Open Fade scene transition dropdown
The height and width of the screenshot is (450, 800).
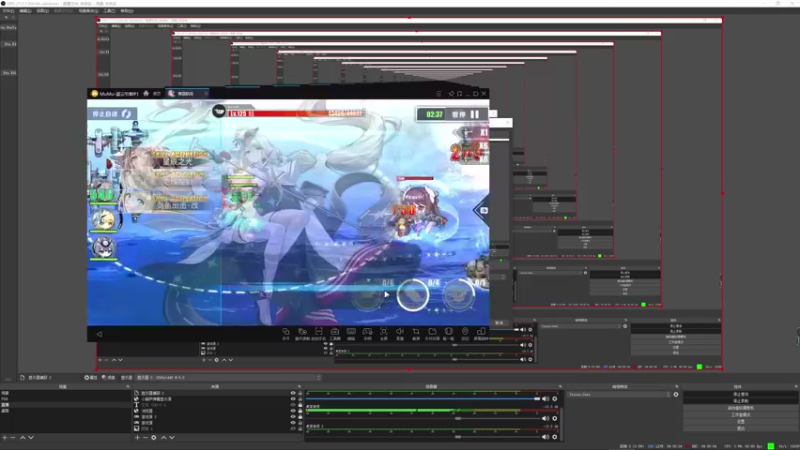click(619, 394)
